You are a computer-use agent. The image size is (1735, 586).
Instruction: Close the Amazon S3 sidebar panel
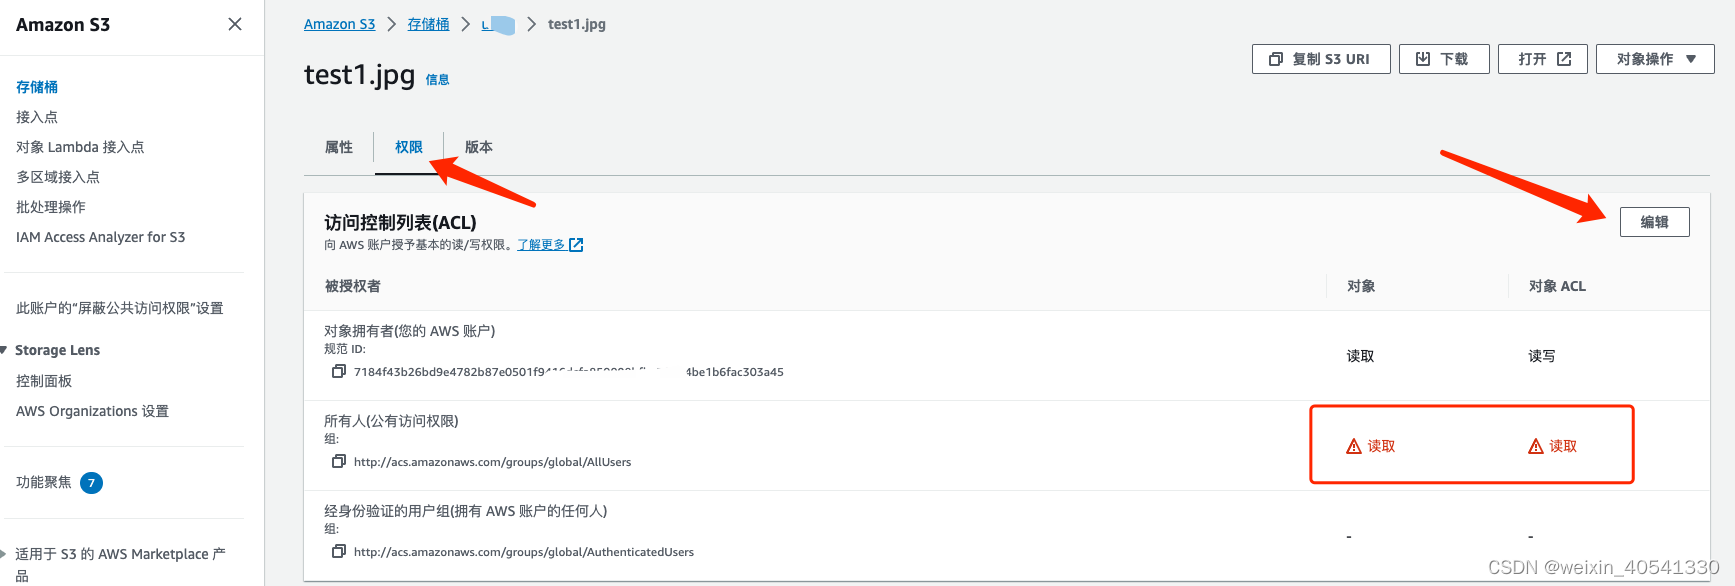[235, 24]
